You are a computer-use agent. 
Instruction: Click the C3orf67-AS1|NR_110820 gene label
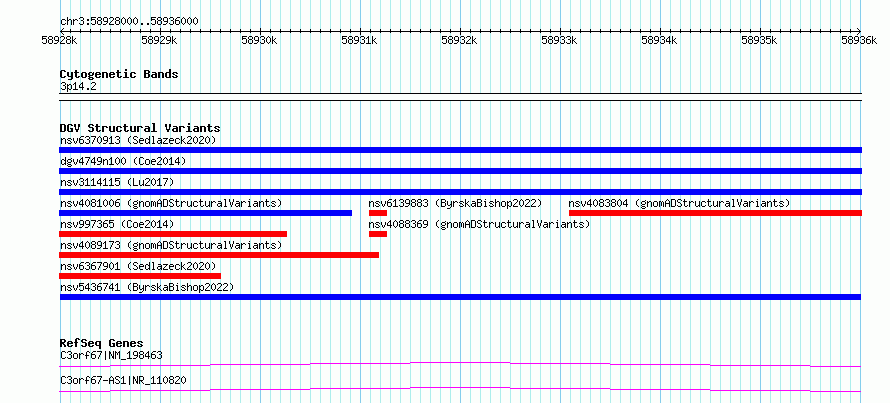tap(123, 380)
